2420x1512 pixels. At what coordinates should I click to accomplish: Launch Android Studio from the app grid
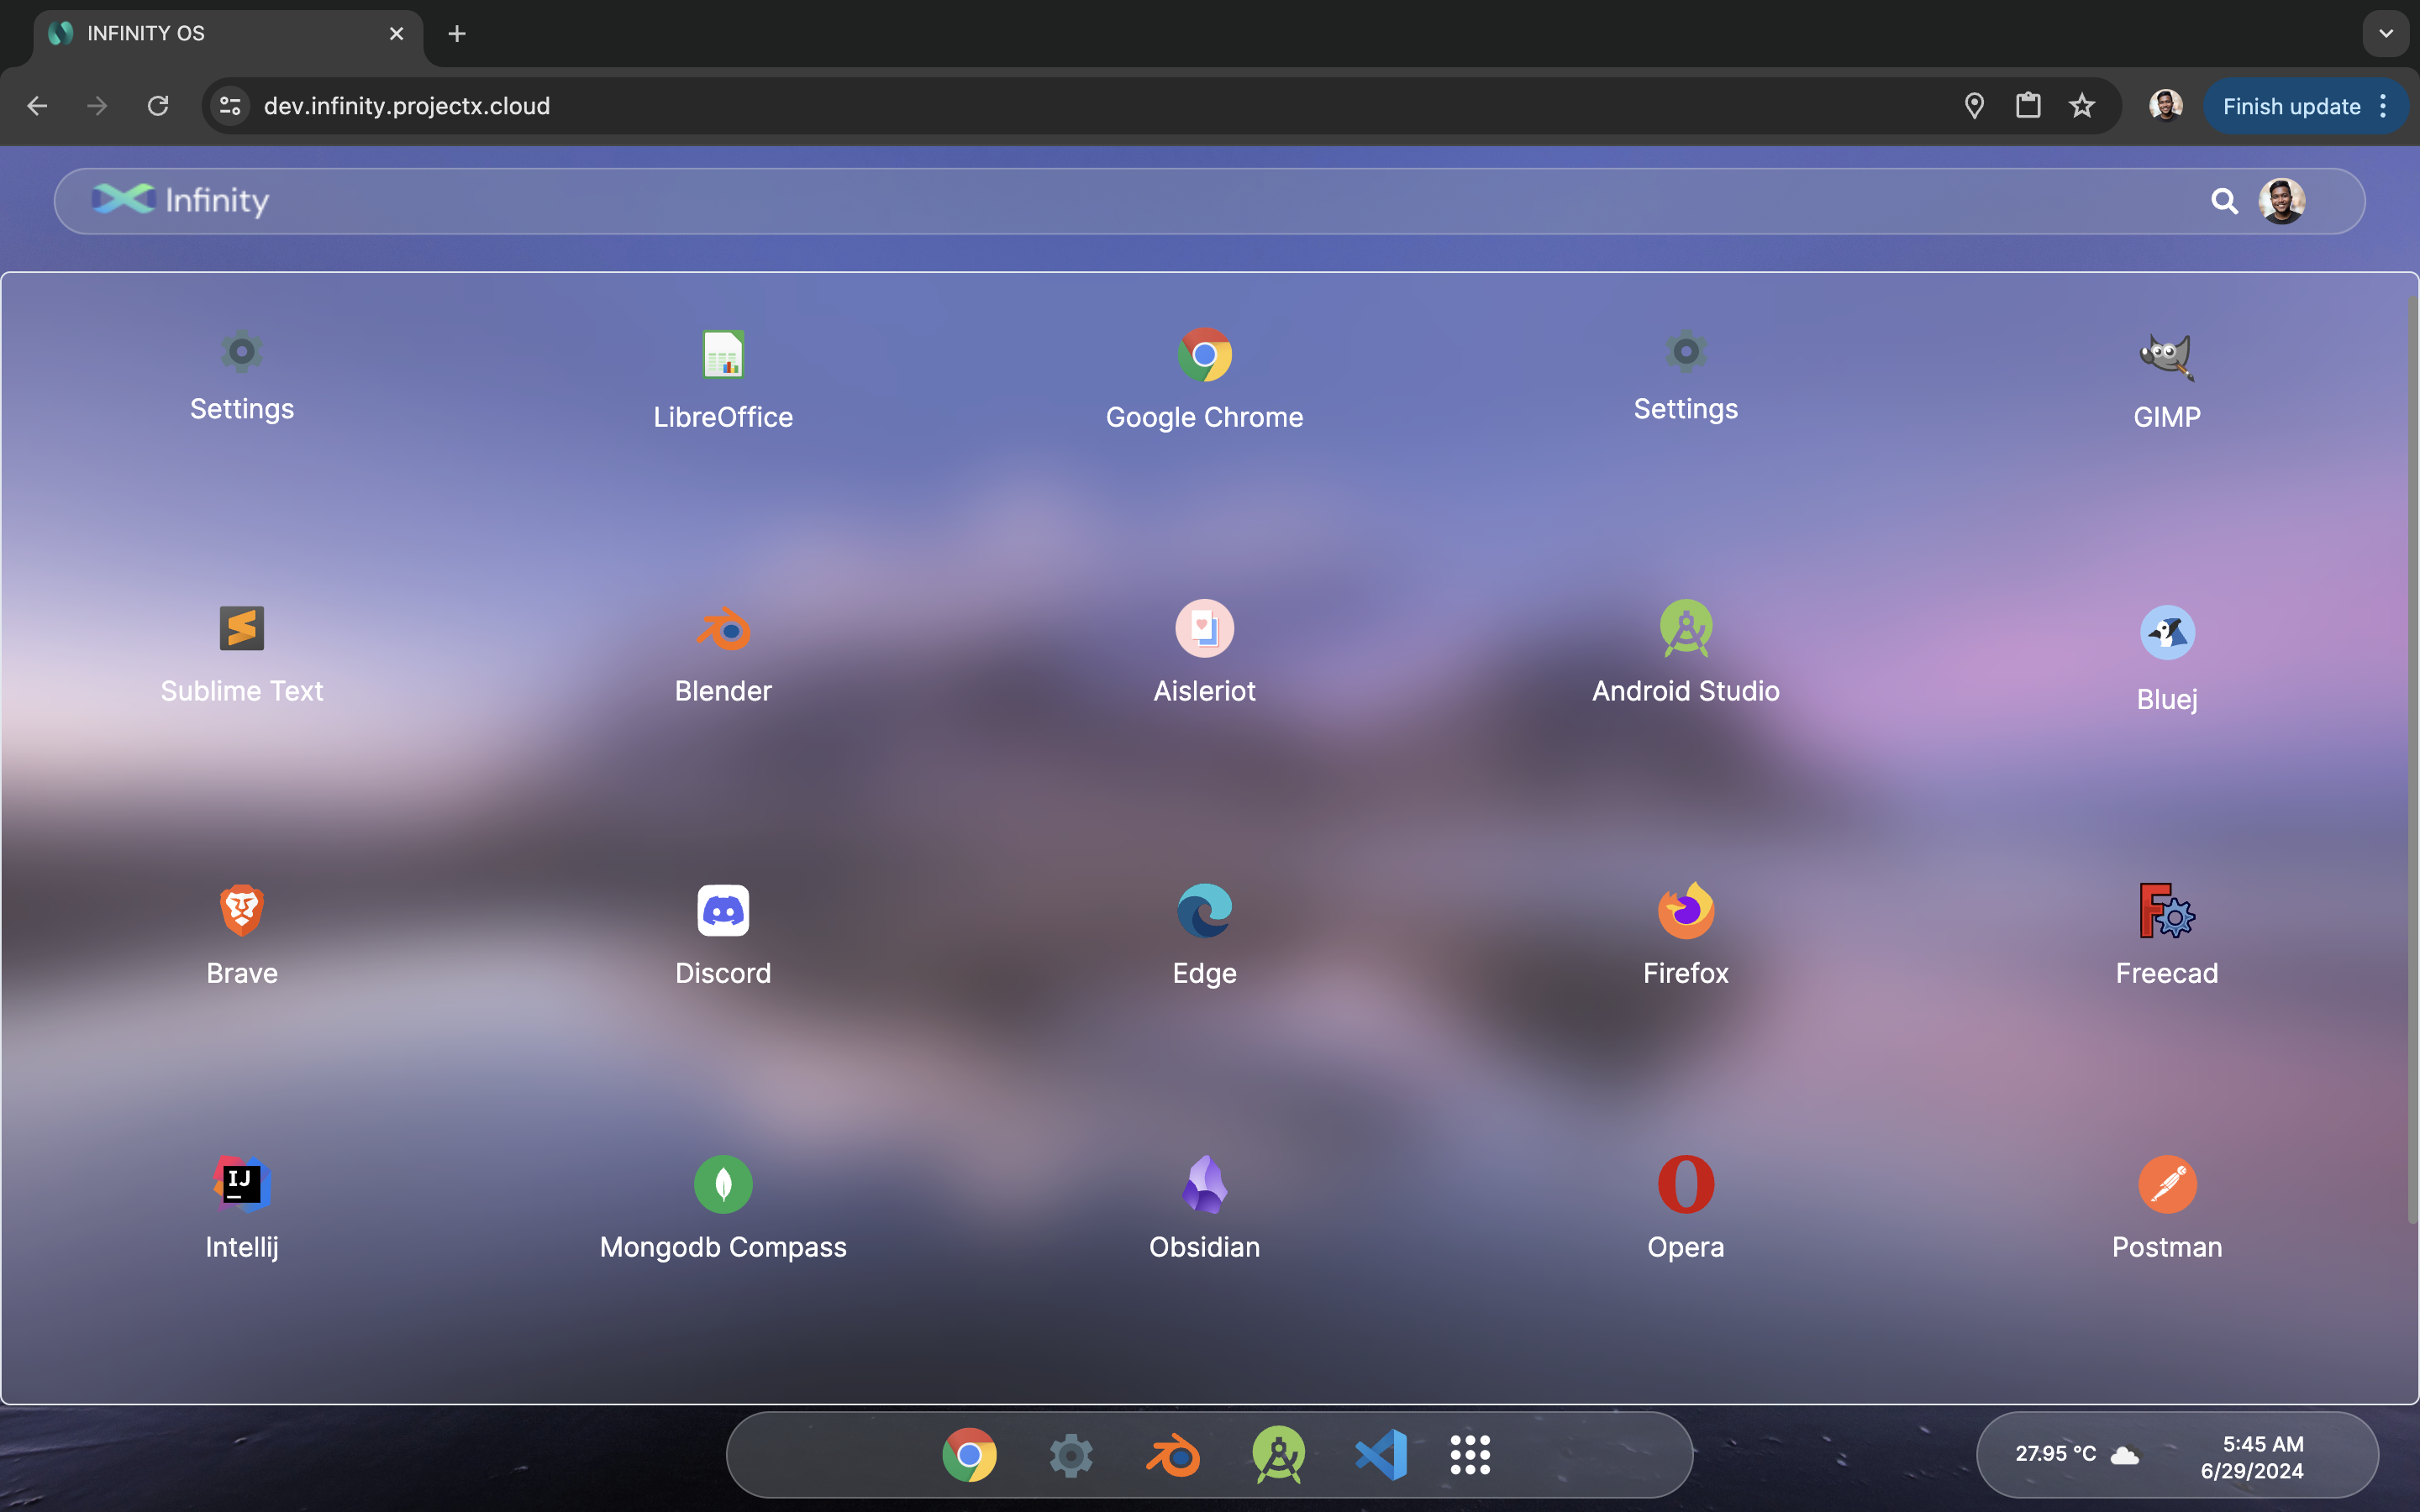tap(1685, 653)
